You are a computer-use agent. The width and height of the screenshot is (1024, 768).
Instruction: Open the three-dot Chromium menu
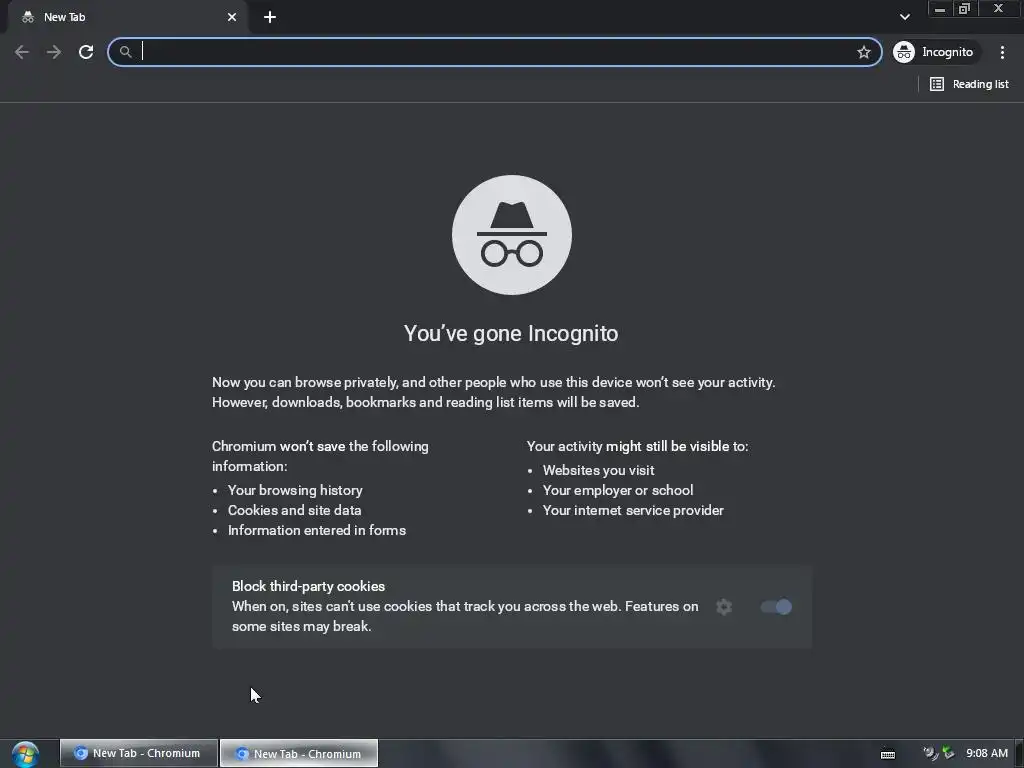pos(1002,52)
